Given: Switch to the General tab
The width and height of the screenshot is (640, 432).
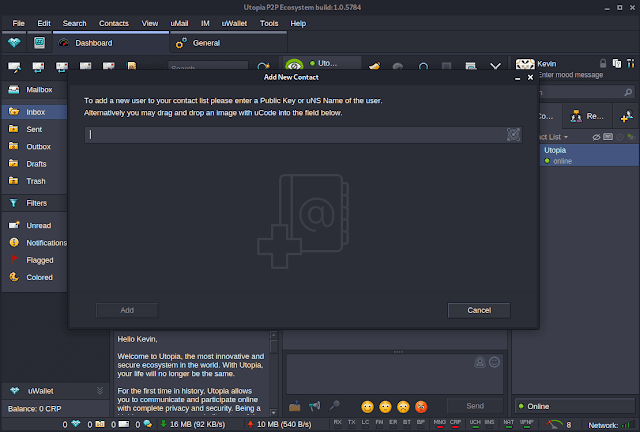Looking at the screenshot, I should (x=205, y=43).
